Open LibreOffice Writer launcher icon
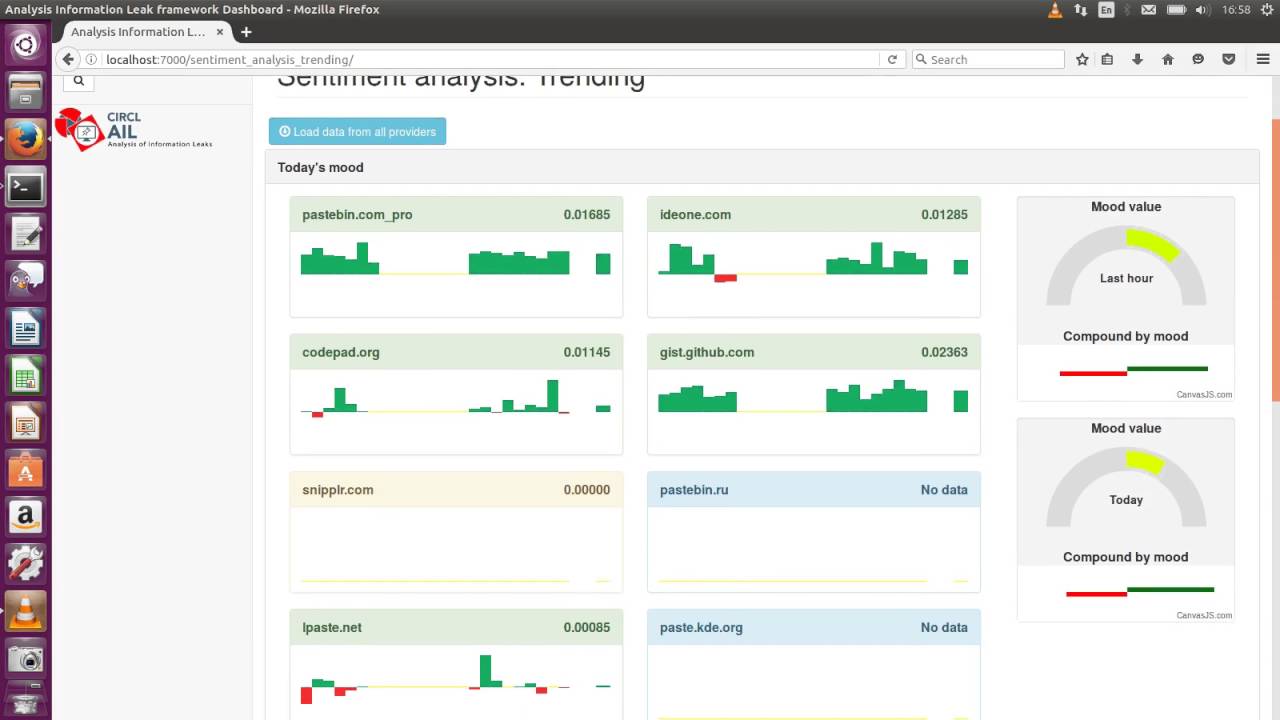This screenshot has height=720, width=1280. point(25,329)
